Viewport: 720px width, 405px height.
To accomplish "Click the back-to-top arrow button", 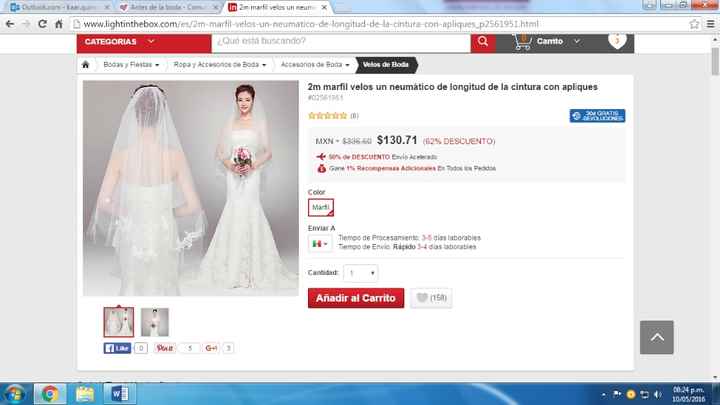I will 657,338.
